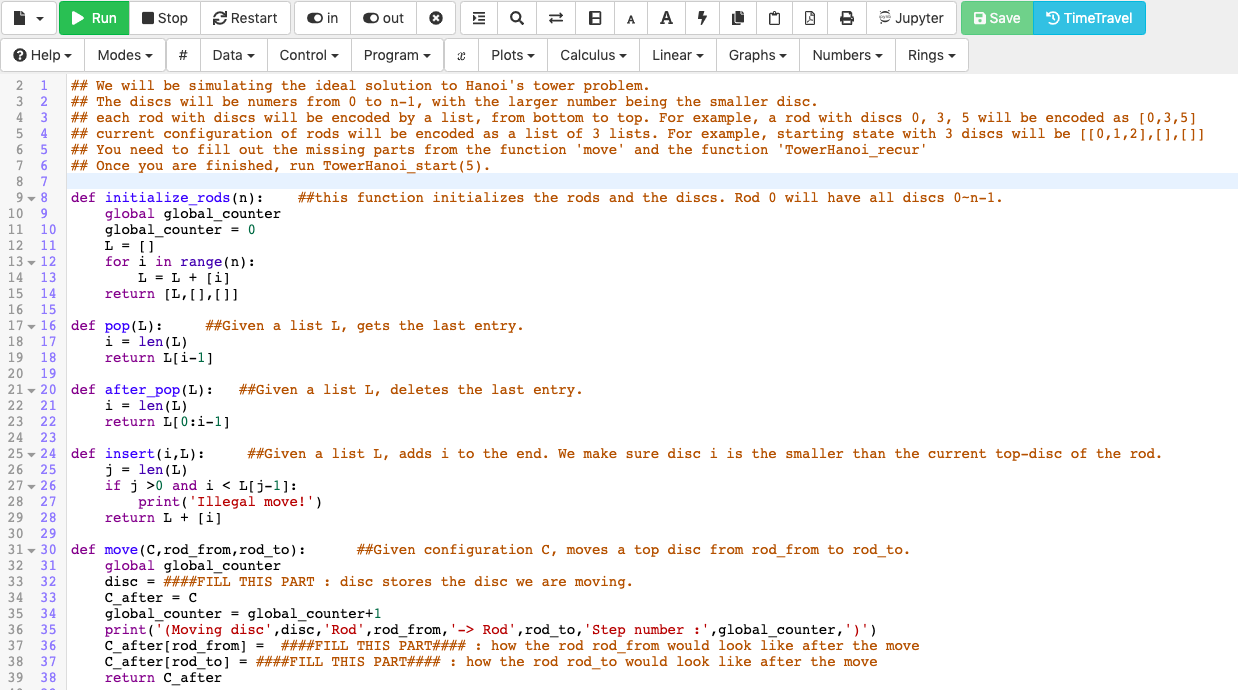1238x690 pixels.
Task: Open the Jupyter kernel selector
Action: pos(911,18)
